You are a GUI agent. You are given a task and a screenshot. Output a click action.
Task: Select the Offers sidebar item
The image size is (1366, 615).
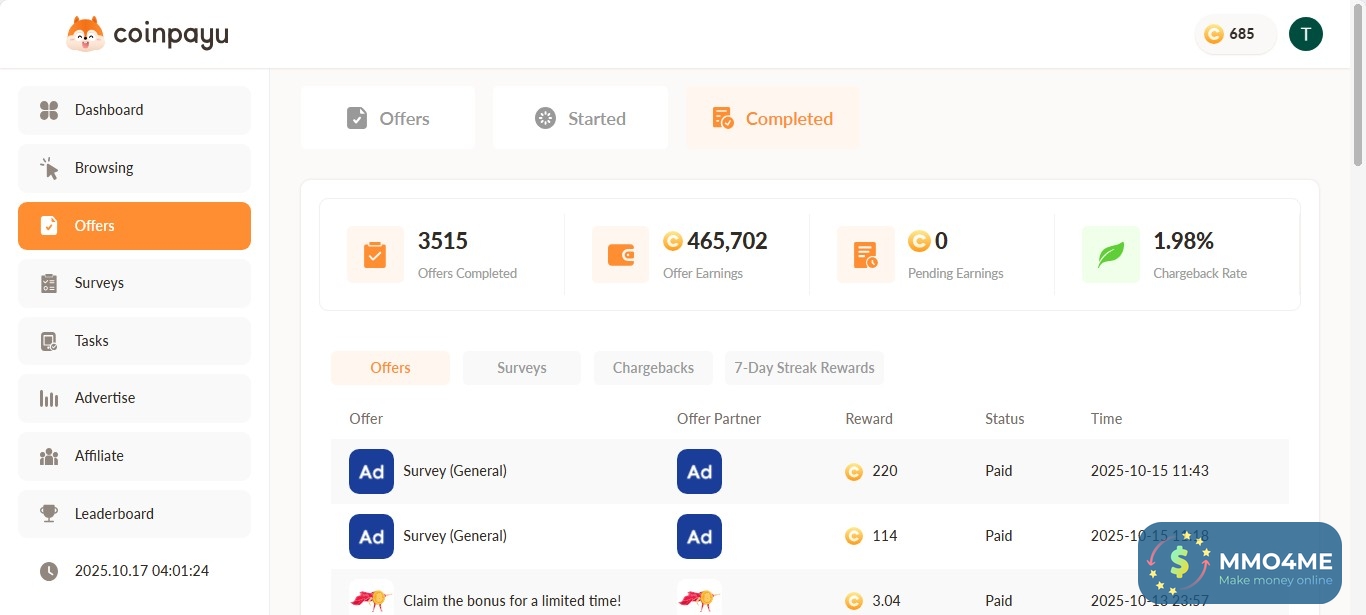coord(134,226)
